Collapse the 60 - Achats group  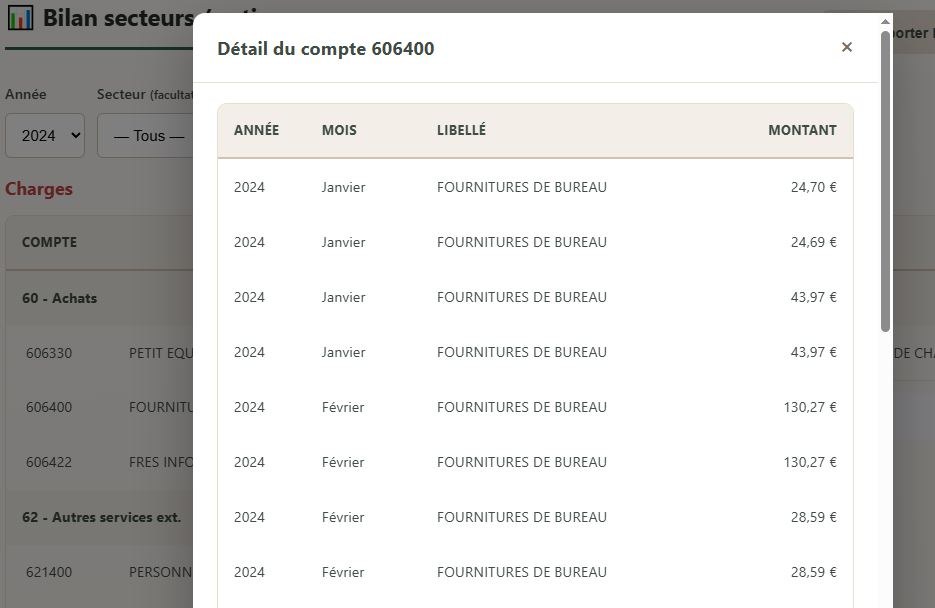coord(60,298)
